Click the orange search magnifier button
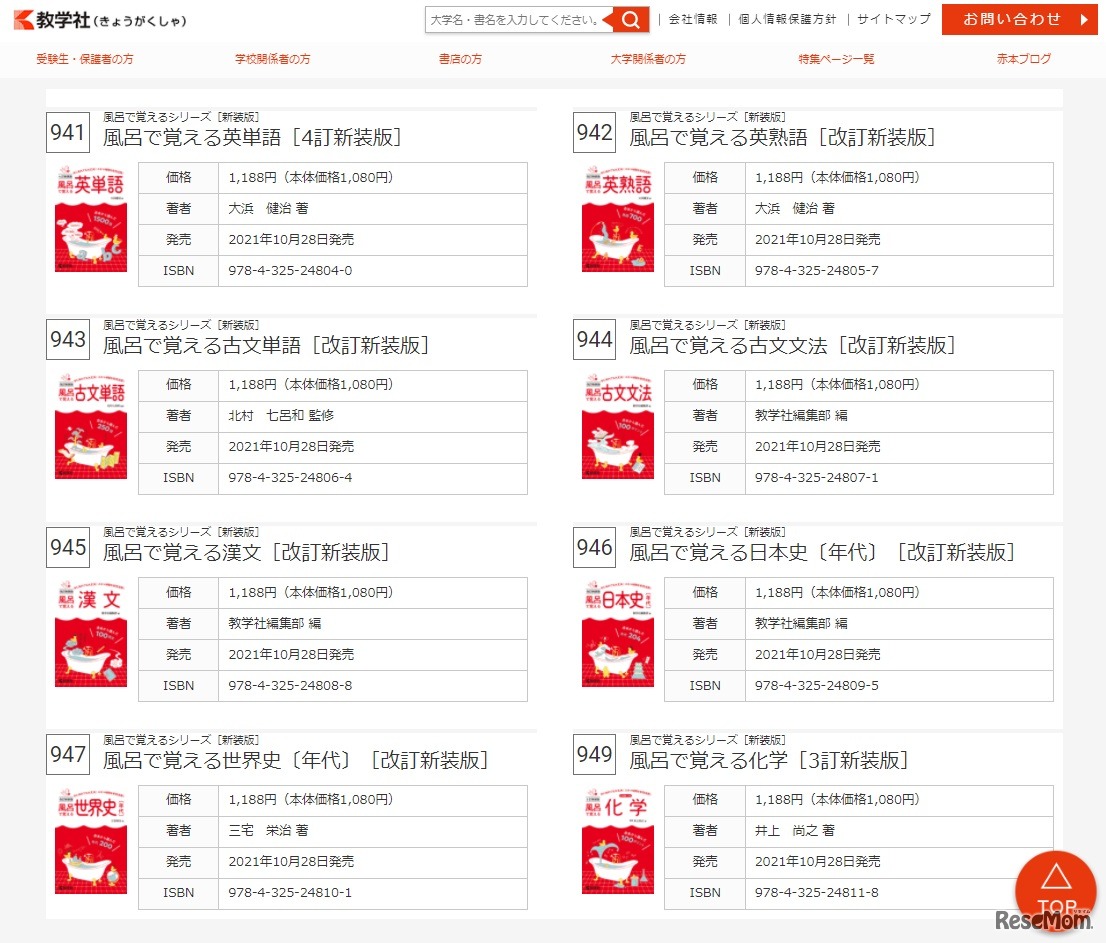 click(x=631, y=20)
